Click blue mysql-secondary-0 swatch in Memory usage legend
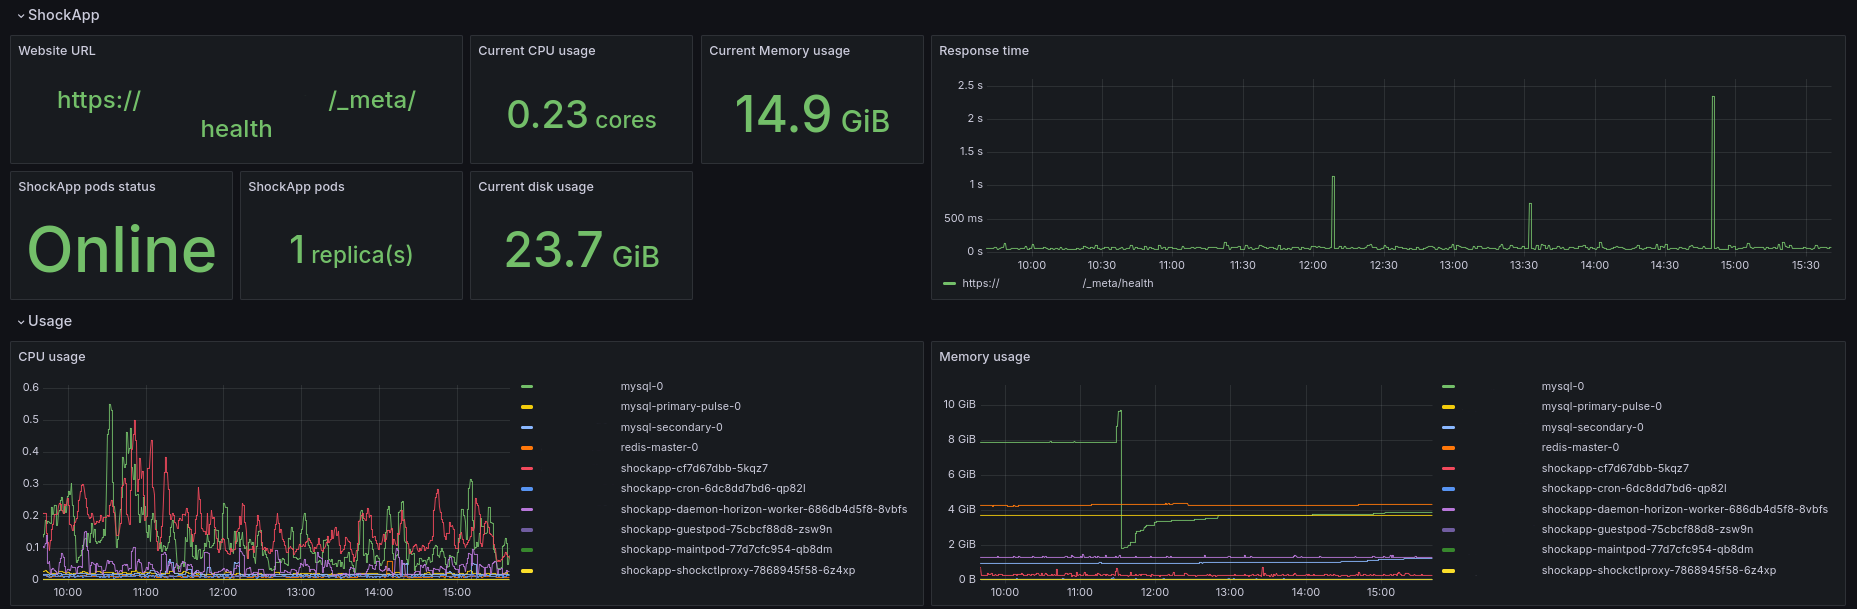Screen dimensions: 1857x609 point(1448,428)
